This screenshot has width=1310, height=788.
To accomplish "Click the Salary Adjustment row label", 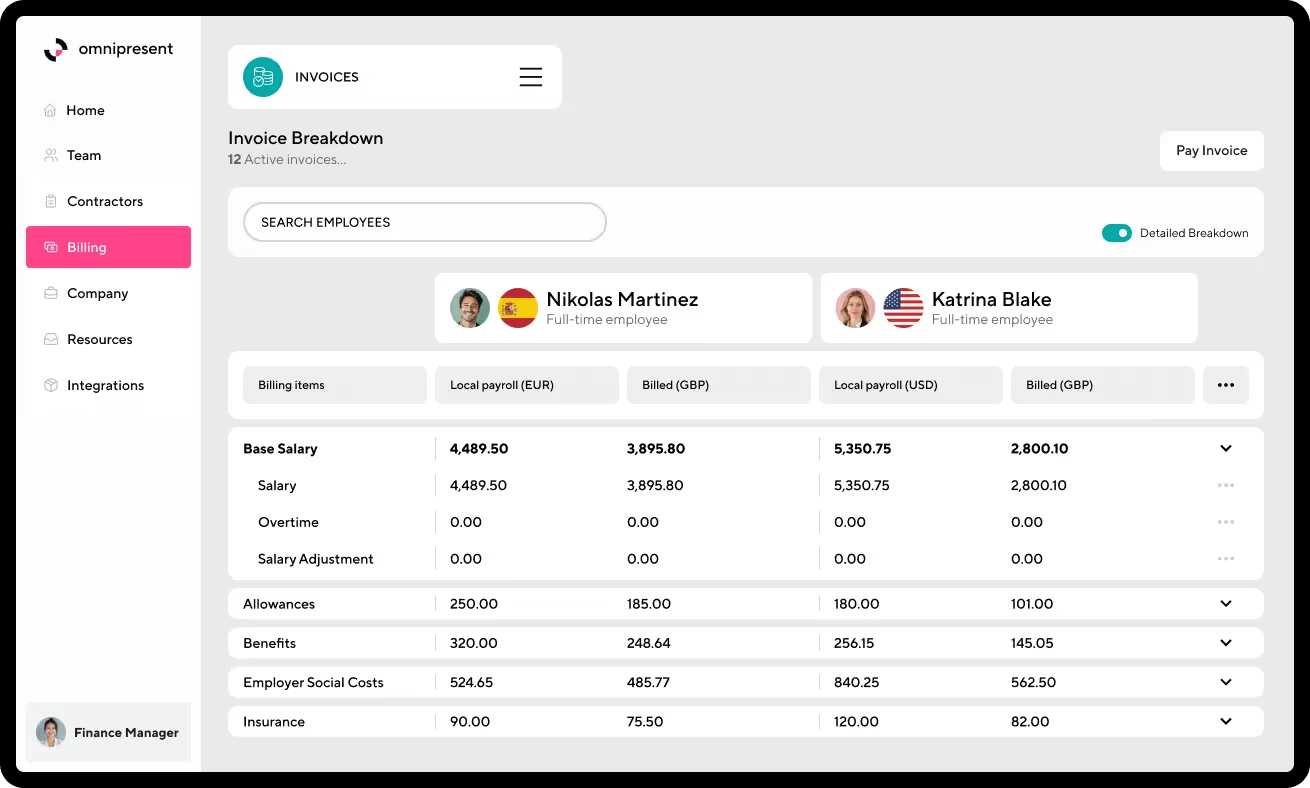I will click(315, 559).
